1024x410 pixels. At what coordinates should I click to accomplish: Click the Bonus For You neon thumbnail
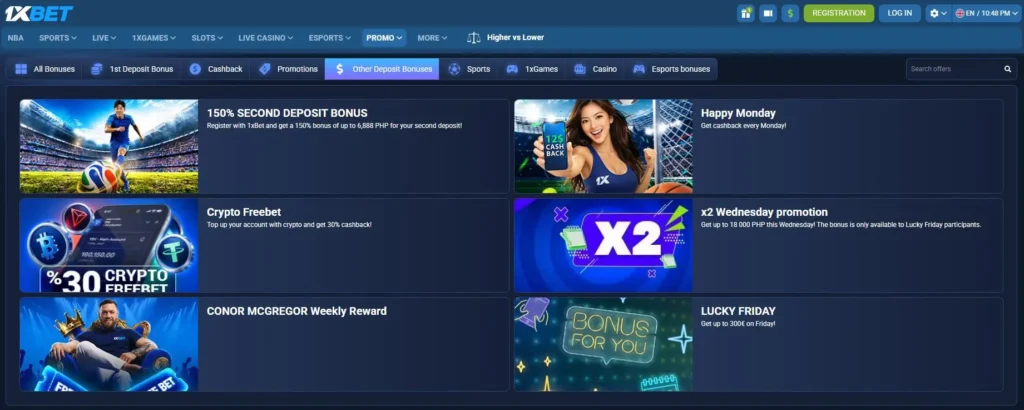(603, 345)
